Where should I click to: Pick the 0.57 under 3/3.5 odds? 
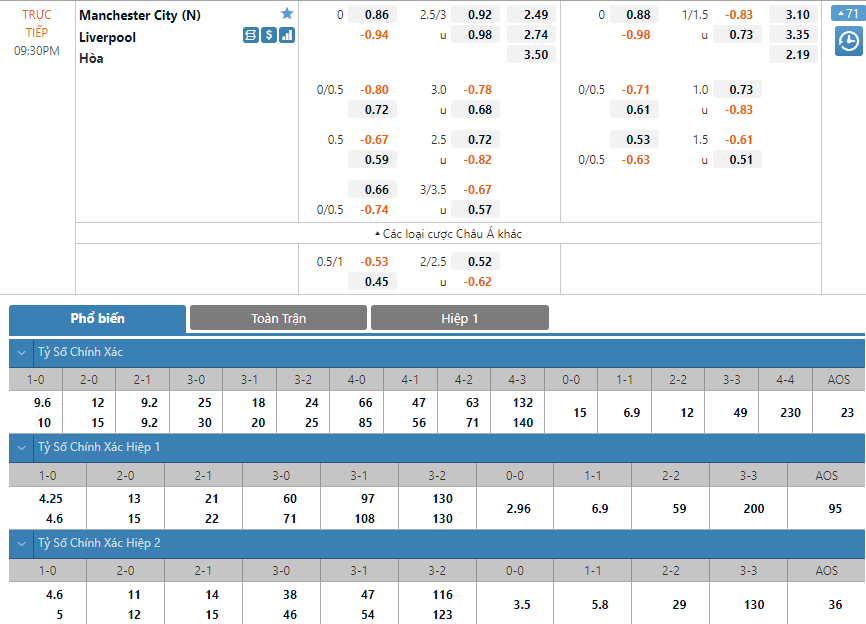pos(476,210)
